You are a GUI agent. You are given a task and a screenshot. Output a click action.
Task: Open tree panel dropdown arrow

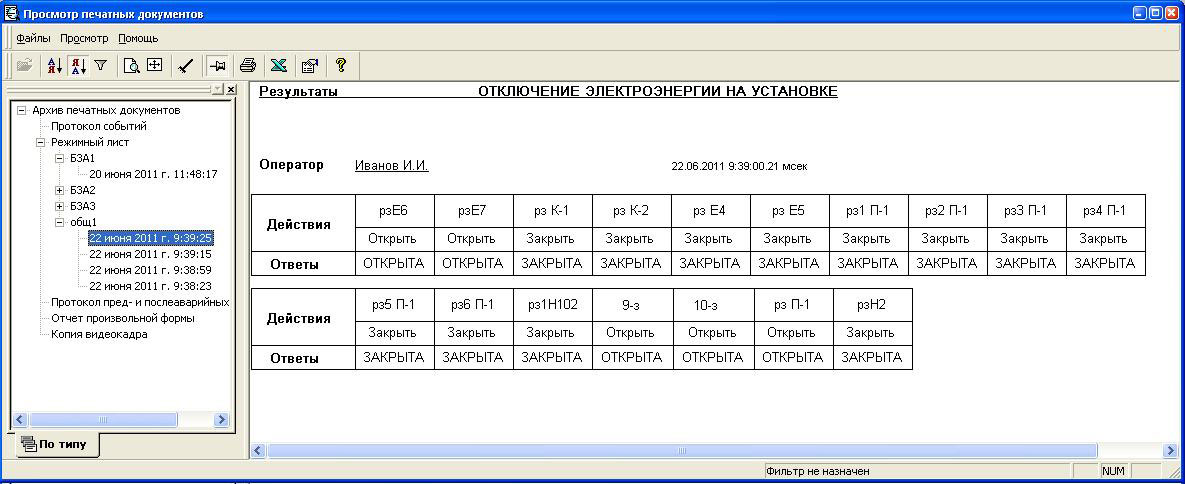click(218, 89)
